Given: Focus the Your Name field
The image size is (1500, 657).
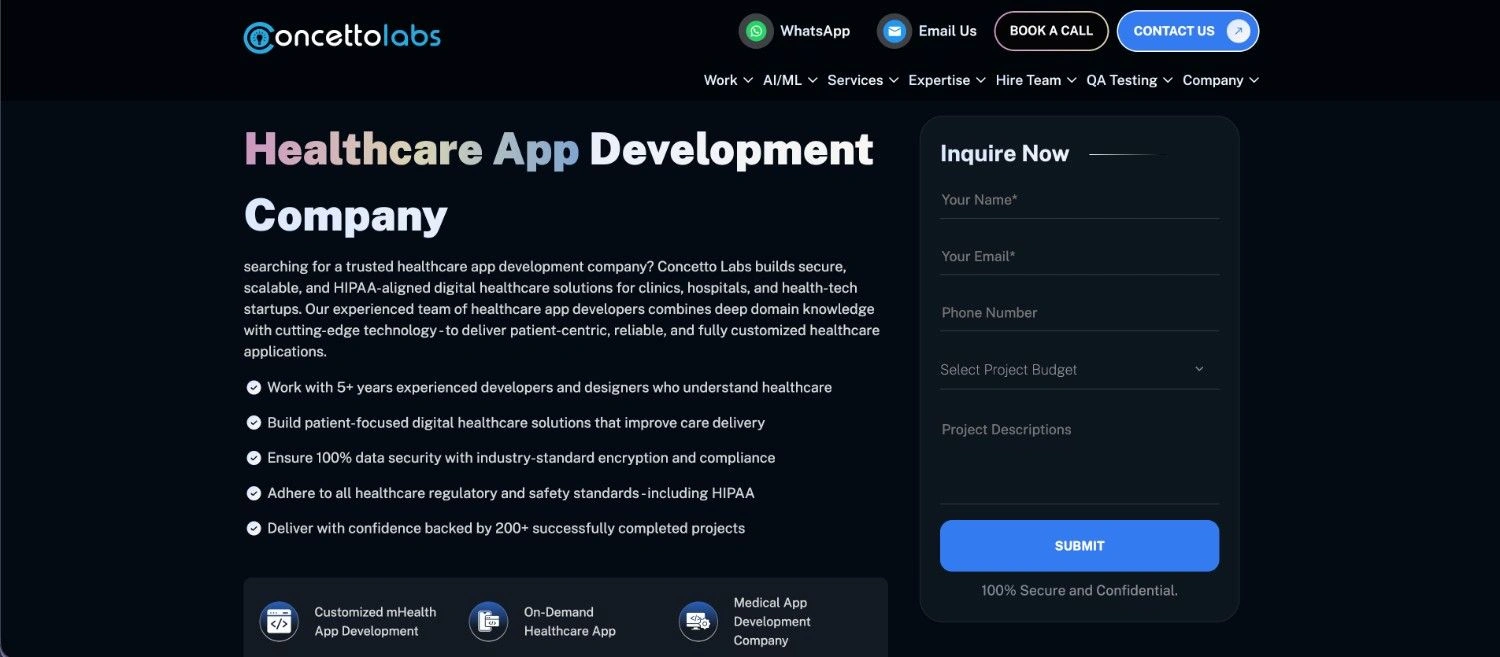Looking at the screenshot, I should pyautogui.click(x=1079, y=200).
